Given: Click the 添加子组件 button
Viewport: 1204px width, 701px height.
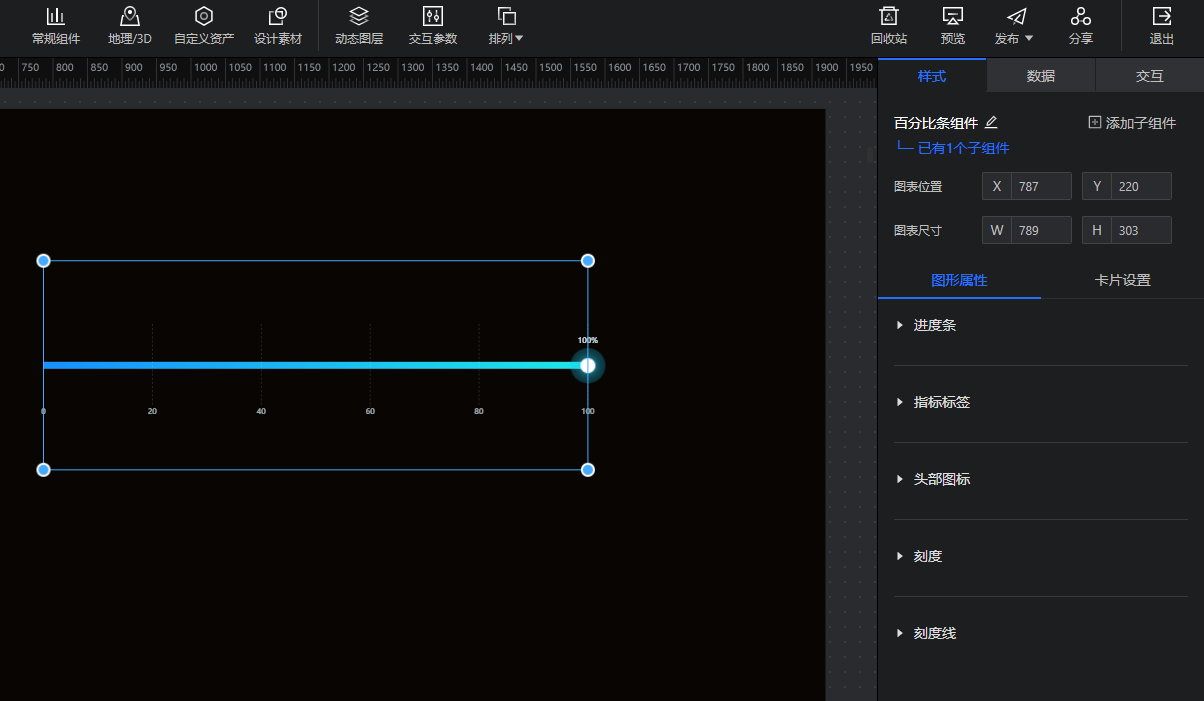Looking at the screenshot, I should pyautogui.click(x=1131, y=123).
